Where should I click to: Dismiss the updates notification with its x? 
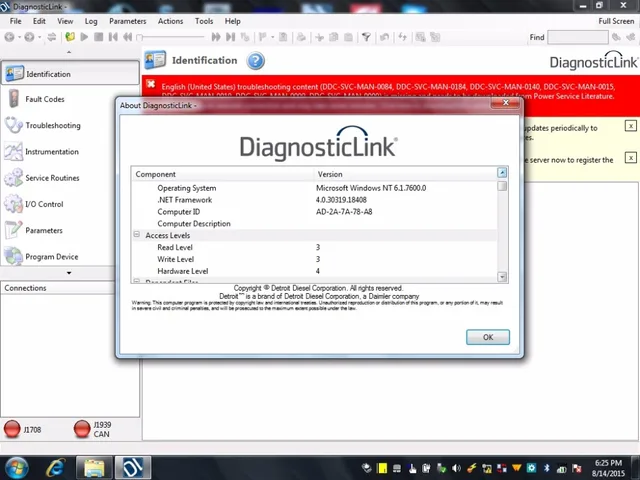(x=631, y=126)
